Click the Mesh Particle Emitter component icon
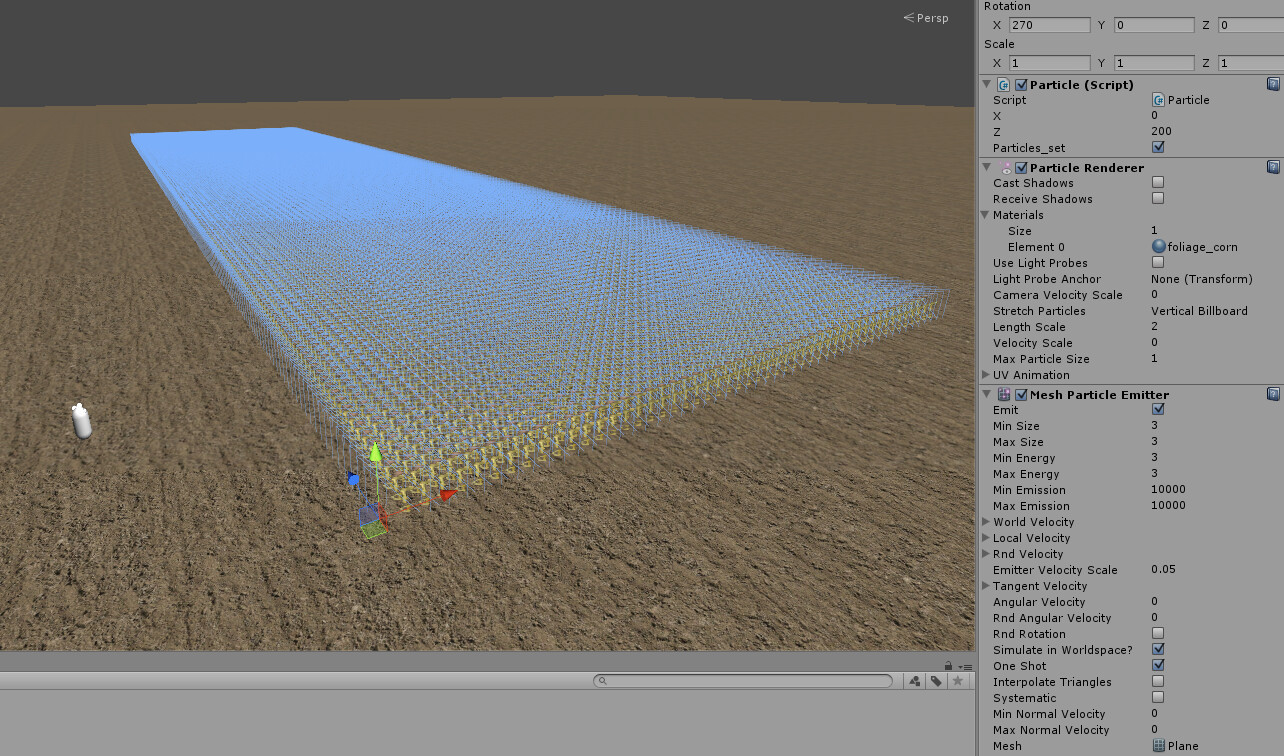Viewport: 1284px width, 756px height. 1003,394
